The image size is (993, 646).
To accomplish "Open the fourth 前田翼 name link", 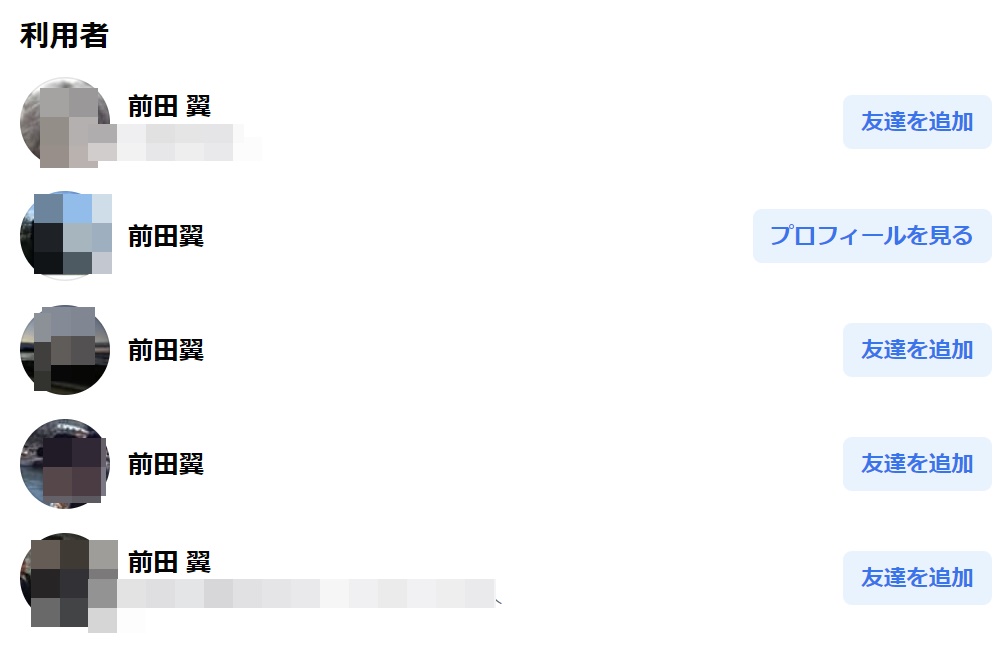I will point(166,464).
